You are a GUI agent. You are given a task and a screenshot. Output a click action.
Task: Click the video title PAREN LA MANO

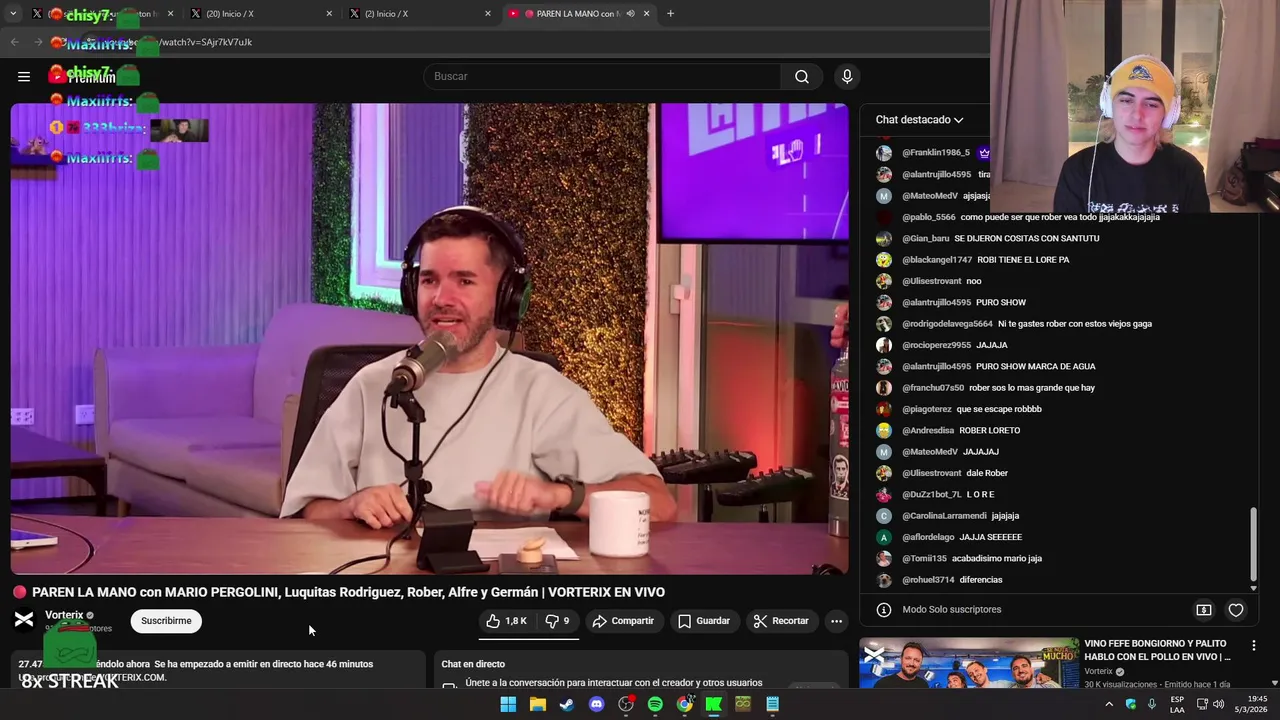pyautogui.click(x=348, y=592)
